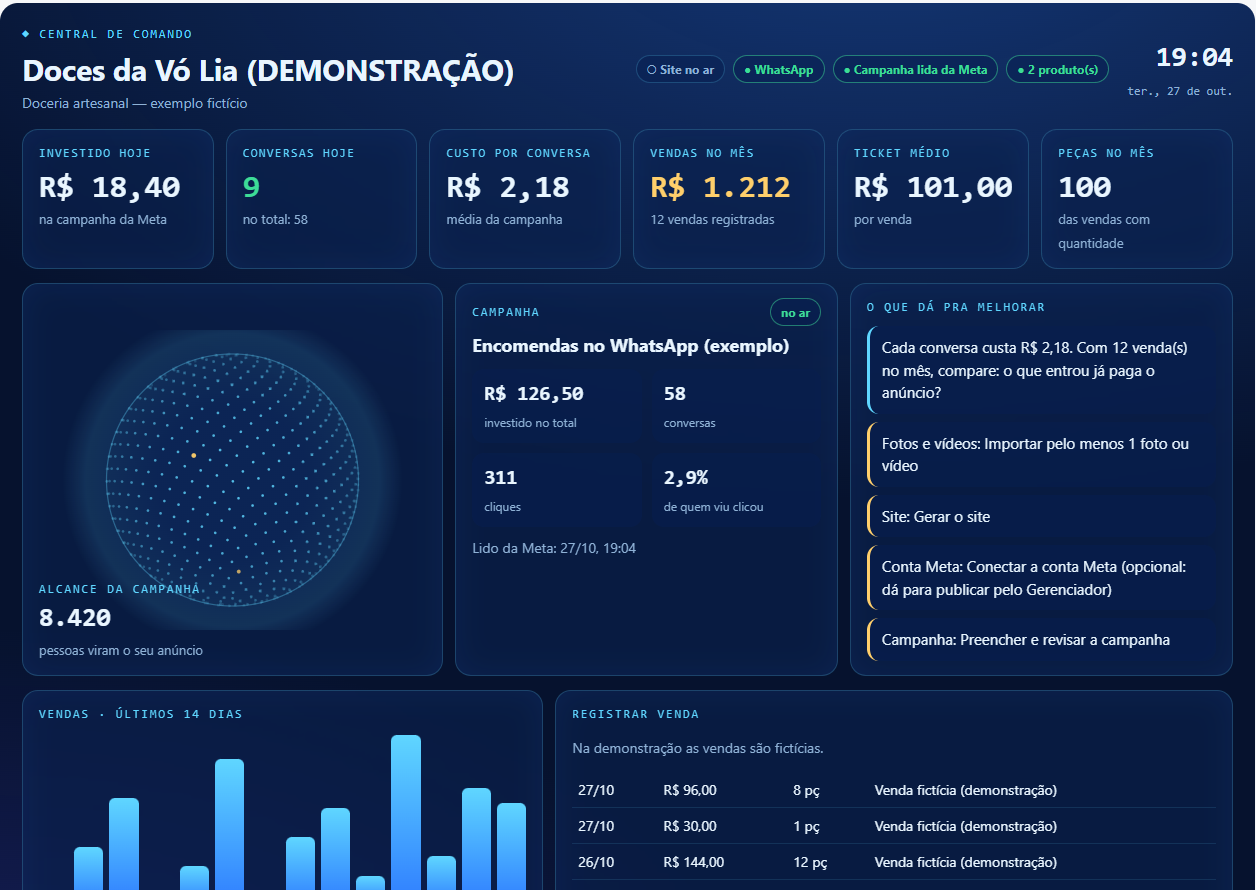
Task: Select the "R$ 96,00" sale amount
Action: pyautogui.click(x=690, y=790)
